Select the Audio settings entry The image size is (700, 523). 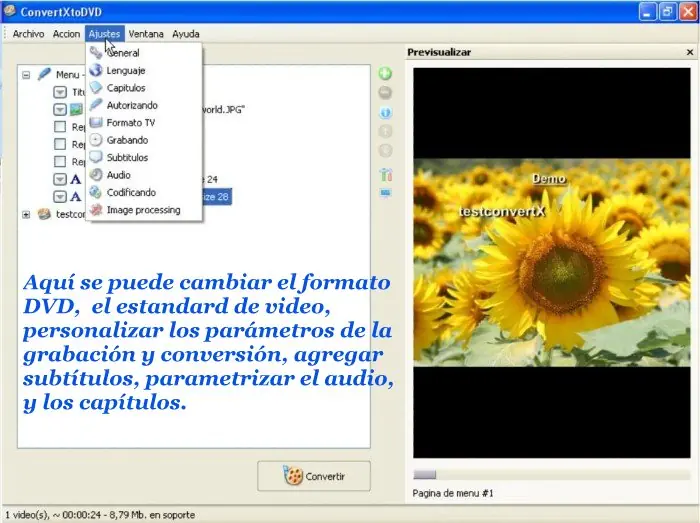[x=118, y=175]
